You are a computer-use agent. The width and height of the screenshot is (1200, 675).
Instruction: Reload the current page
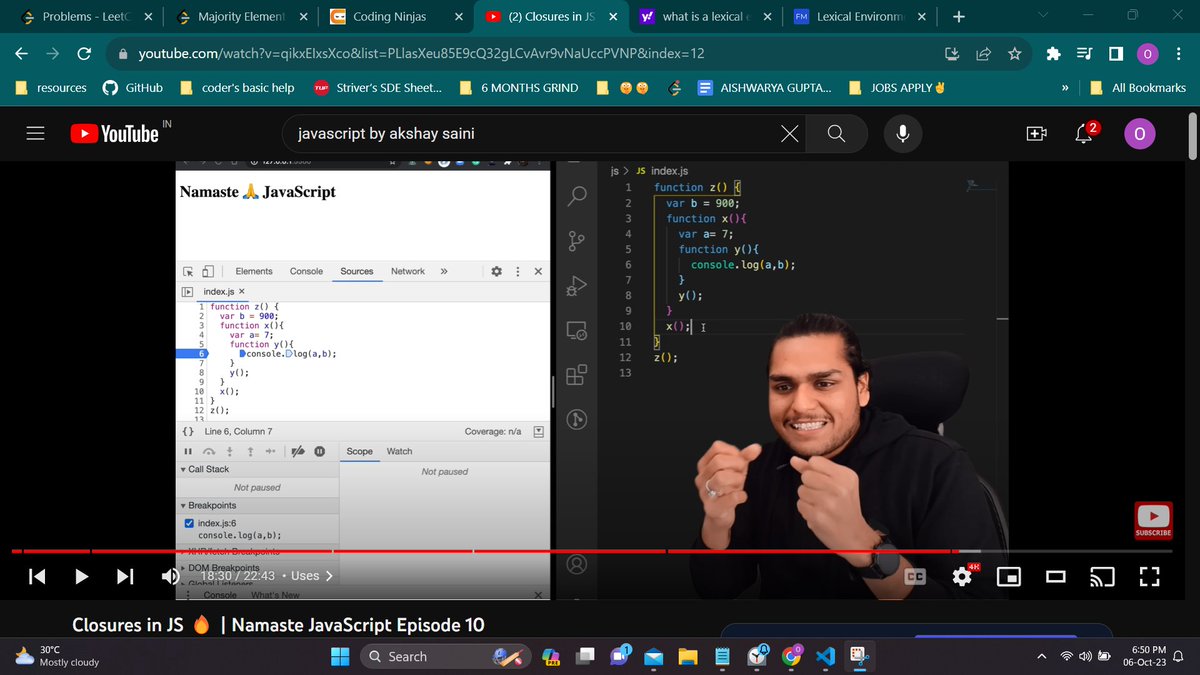coord(84,53)
